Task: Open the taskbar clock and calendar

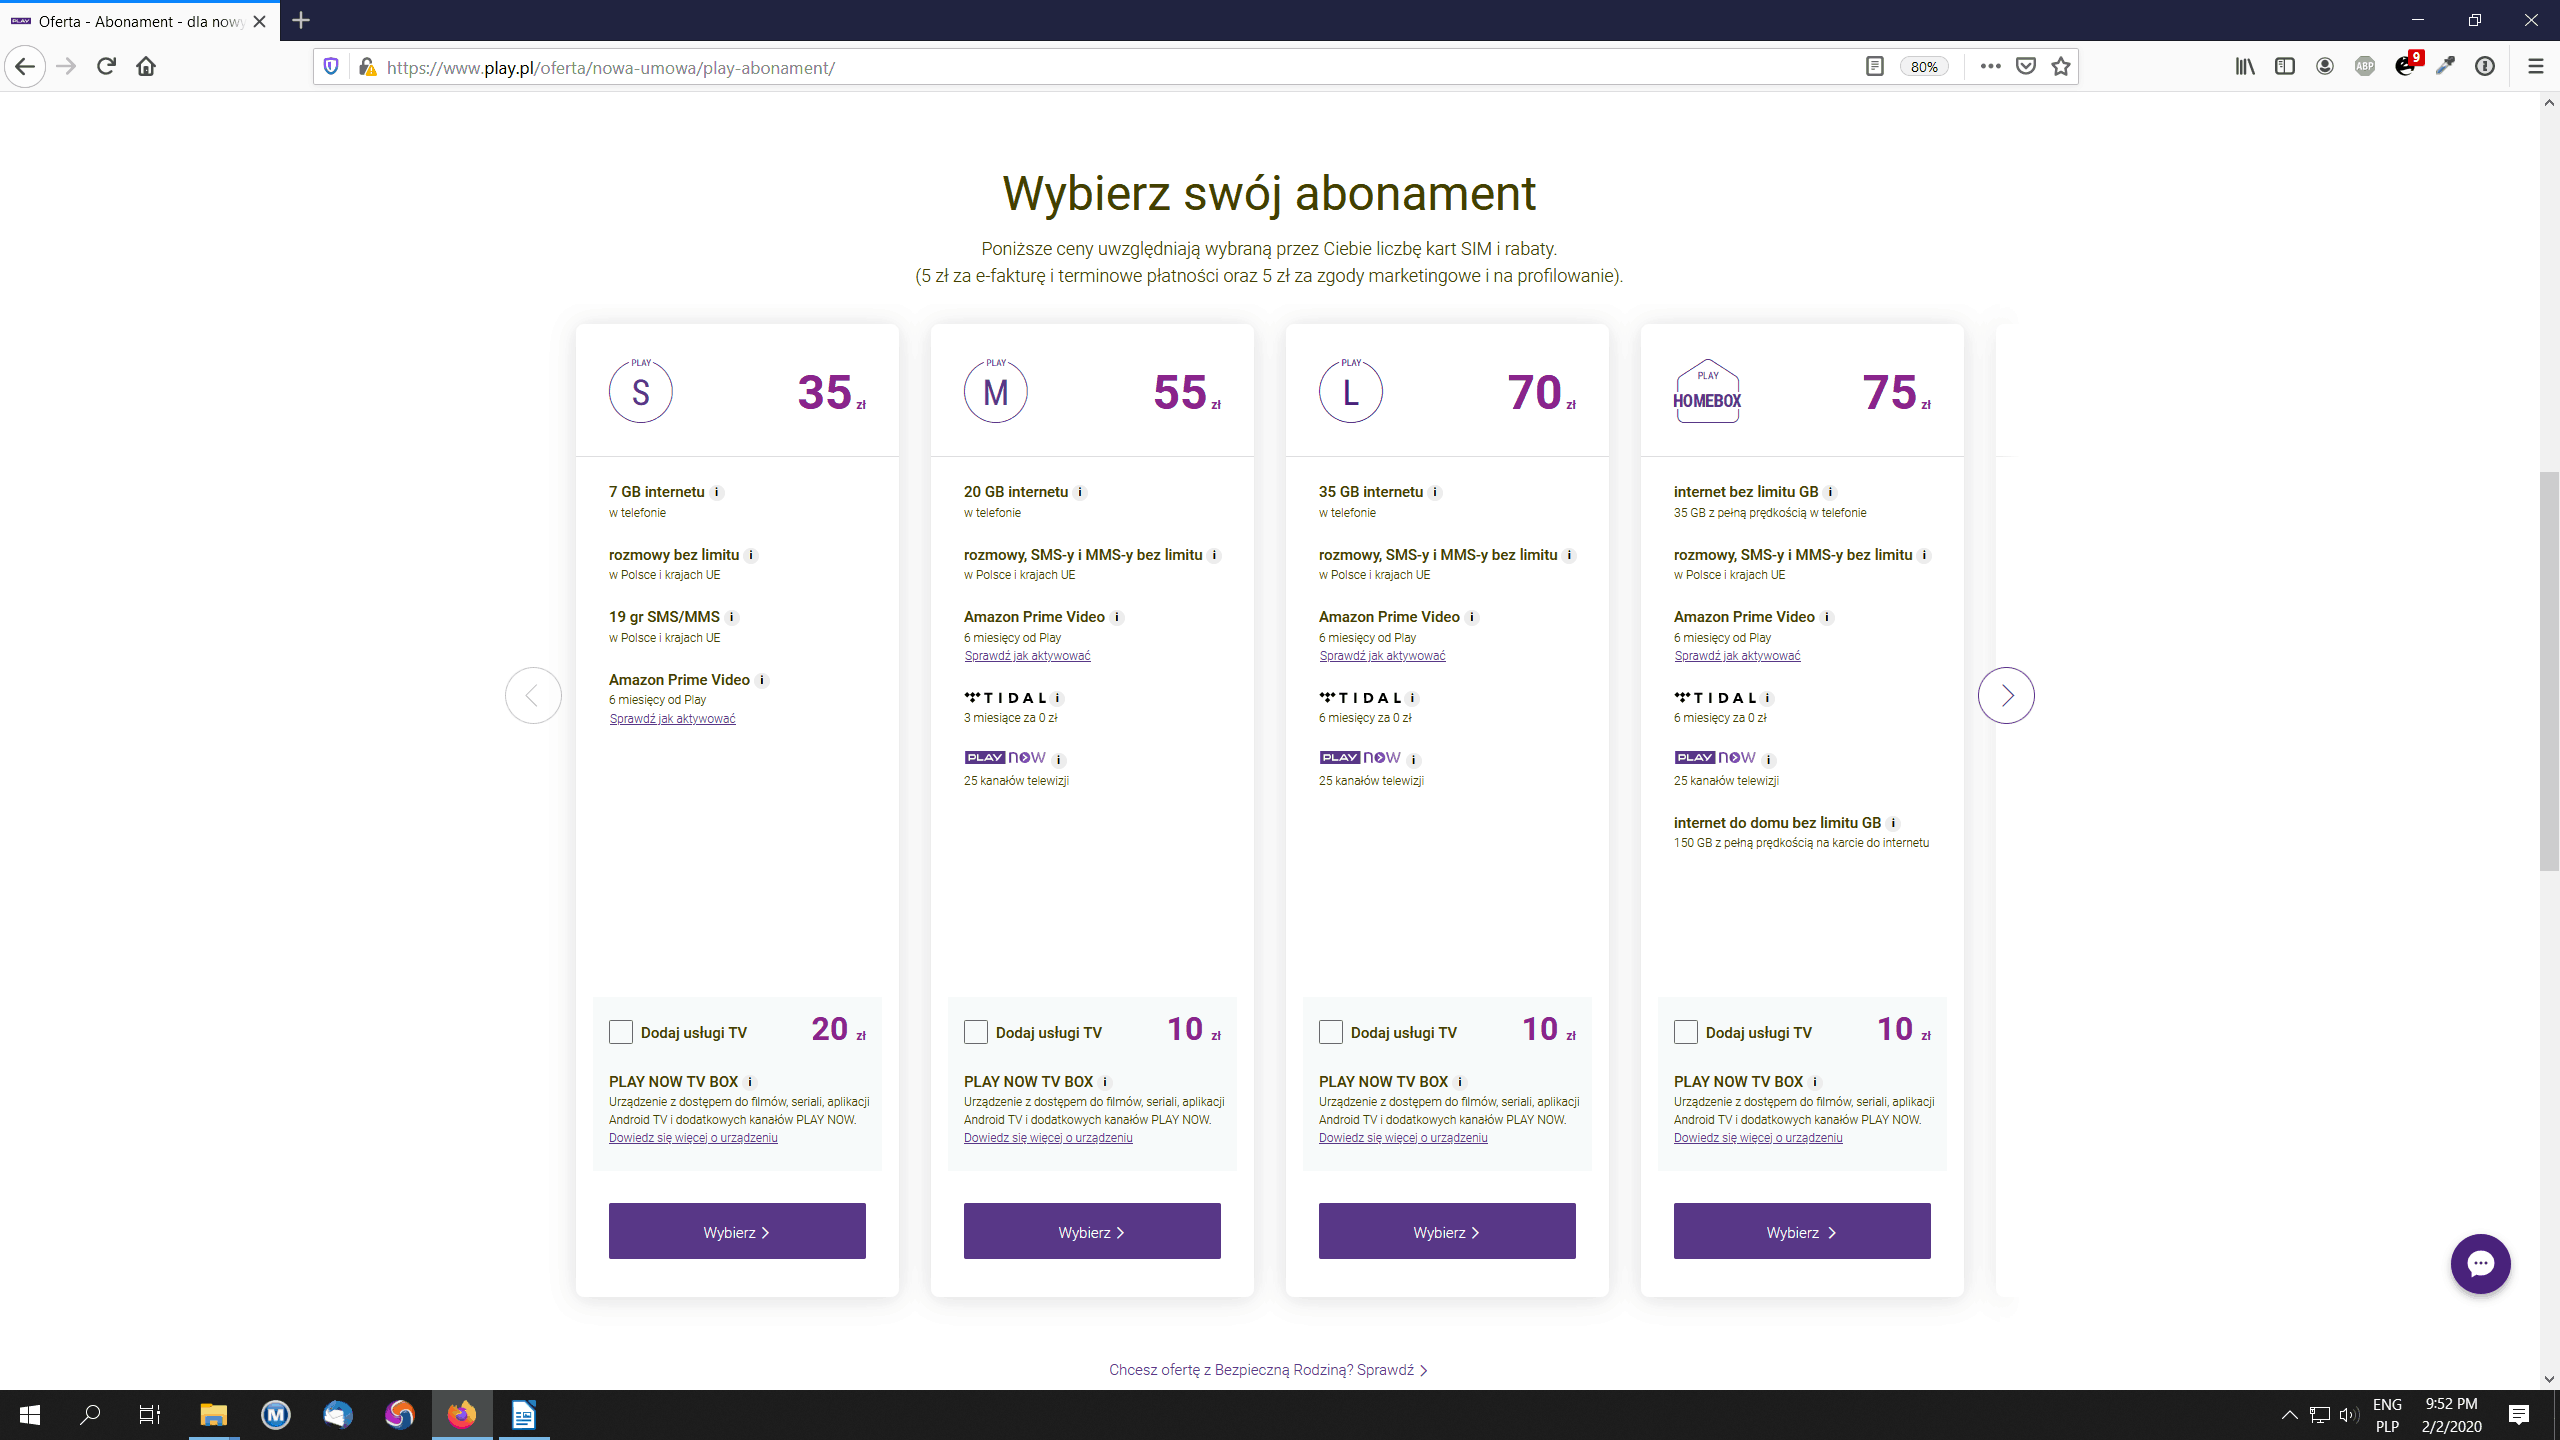Action: pos(2451,1415)
